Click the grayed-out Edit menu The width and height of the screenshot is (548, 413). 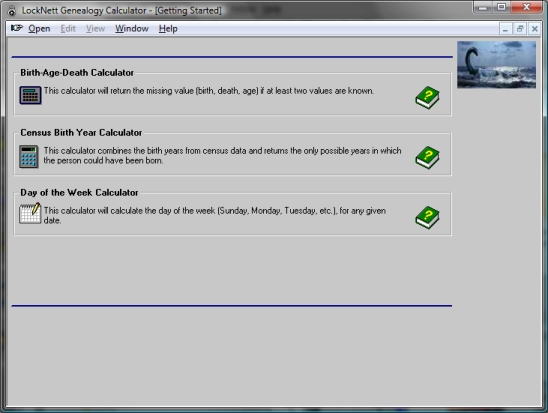click(x=68, y=29)
